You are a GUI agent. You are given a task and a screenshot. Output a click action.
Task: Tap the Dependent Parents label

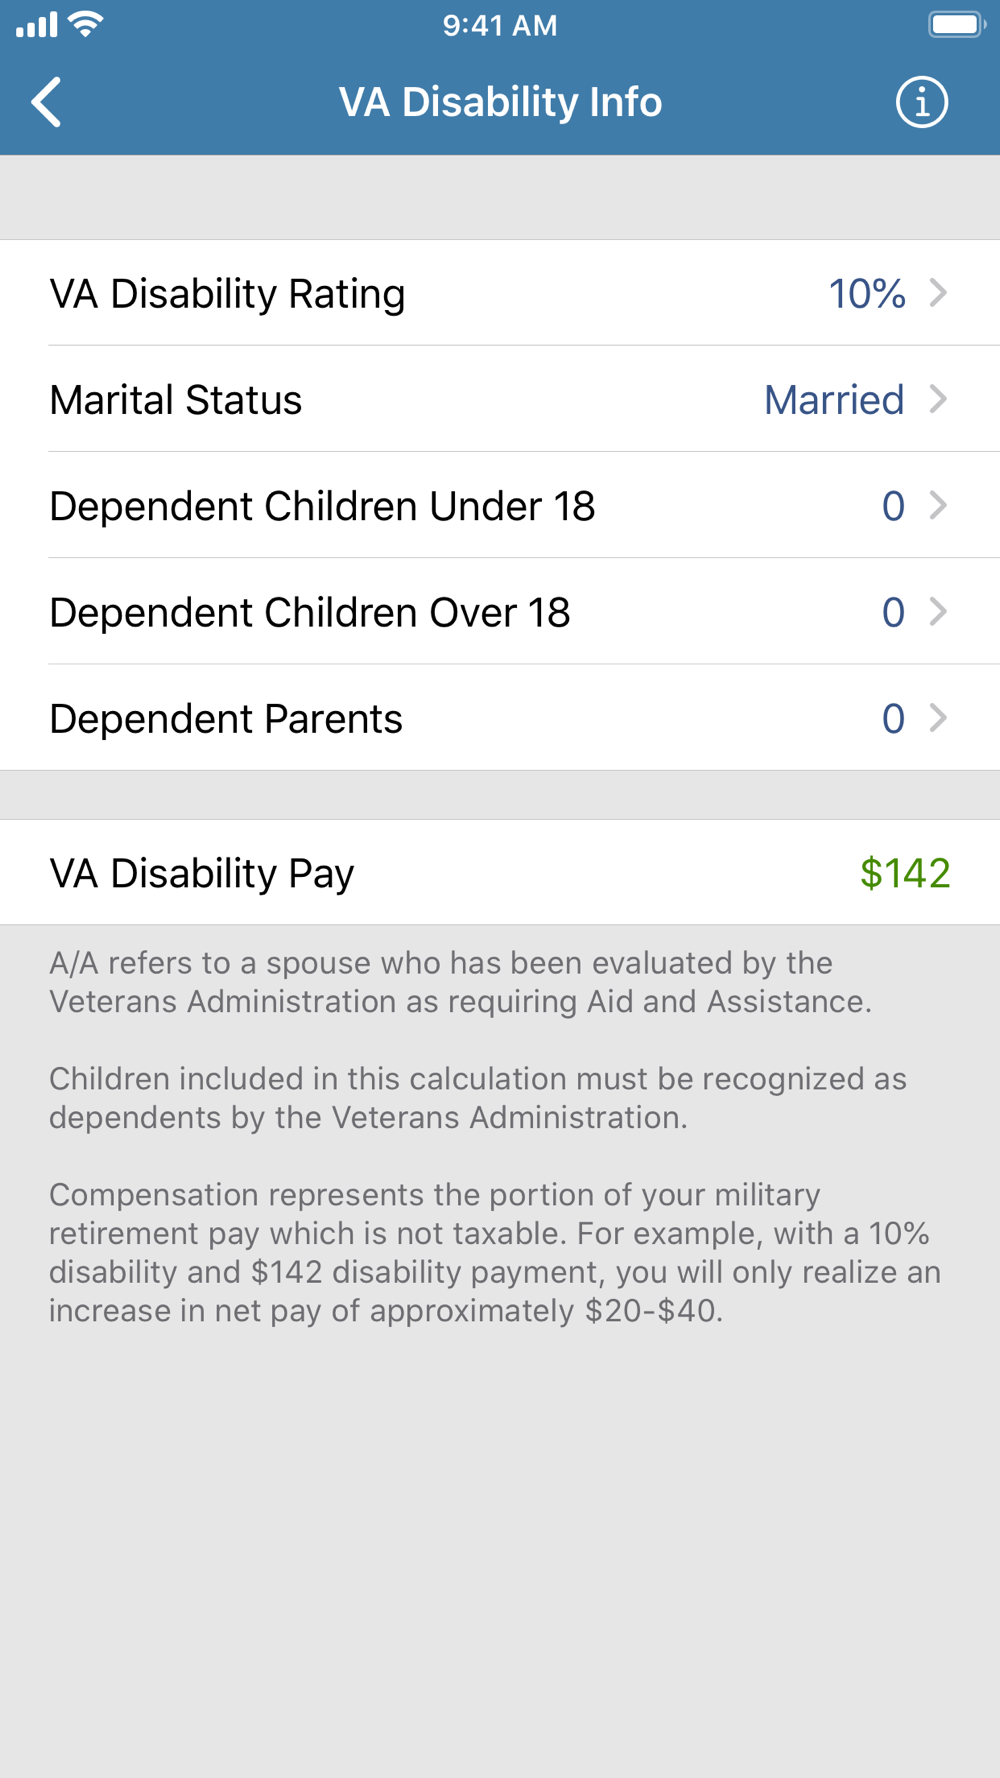226,719
